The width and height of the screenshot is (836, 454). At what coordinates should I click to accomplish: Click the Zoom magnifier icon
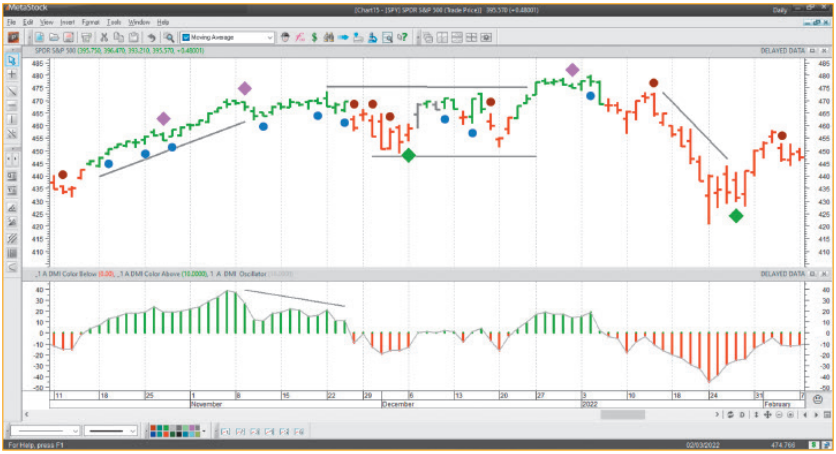click(169, 37)
